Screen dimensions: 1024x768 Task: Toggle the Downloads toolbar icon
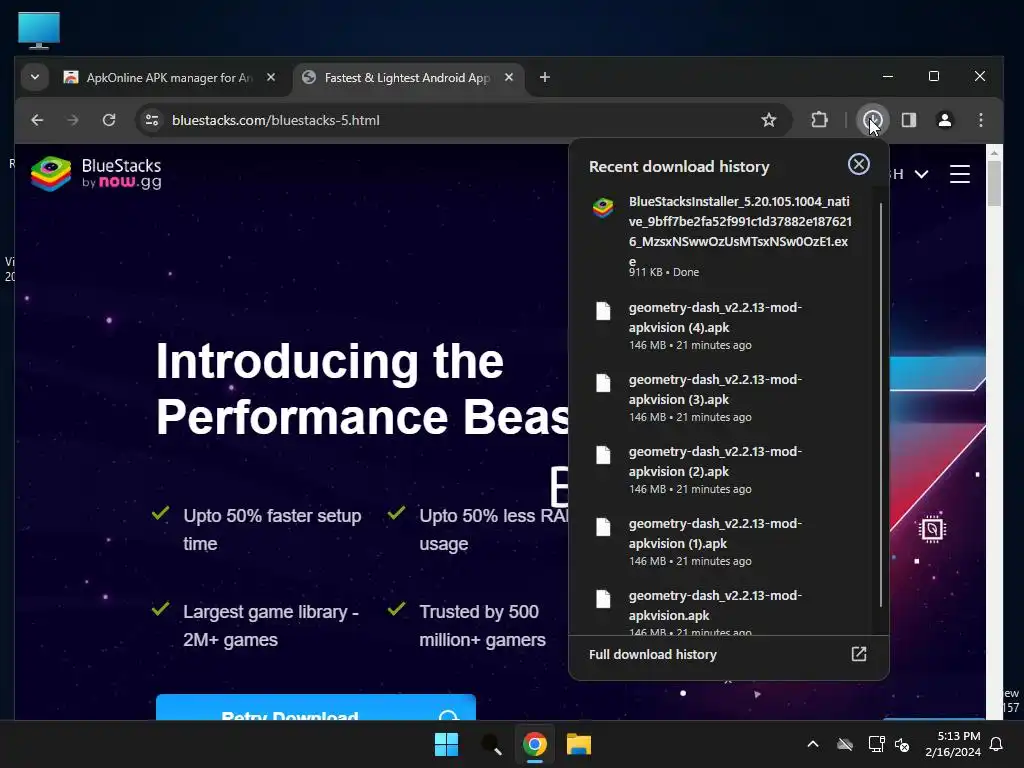(x=872, y=120)
